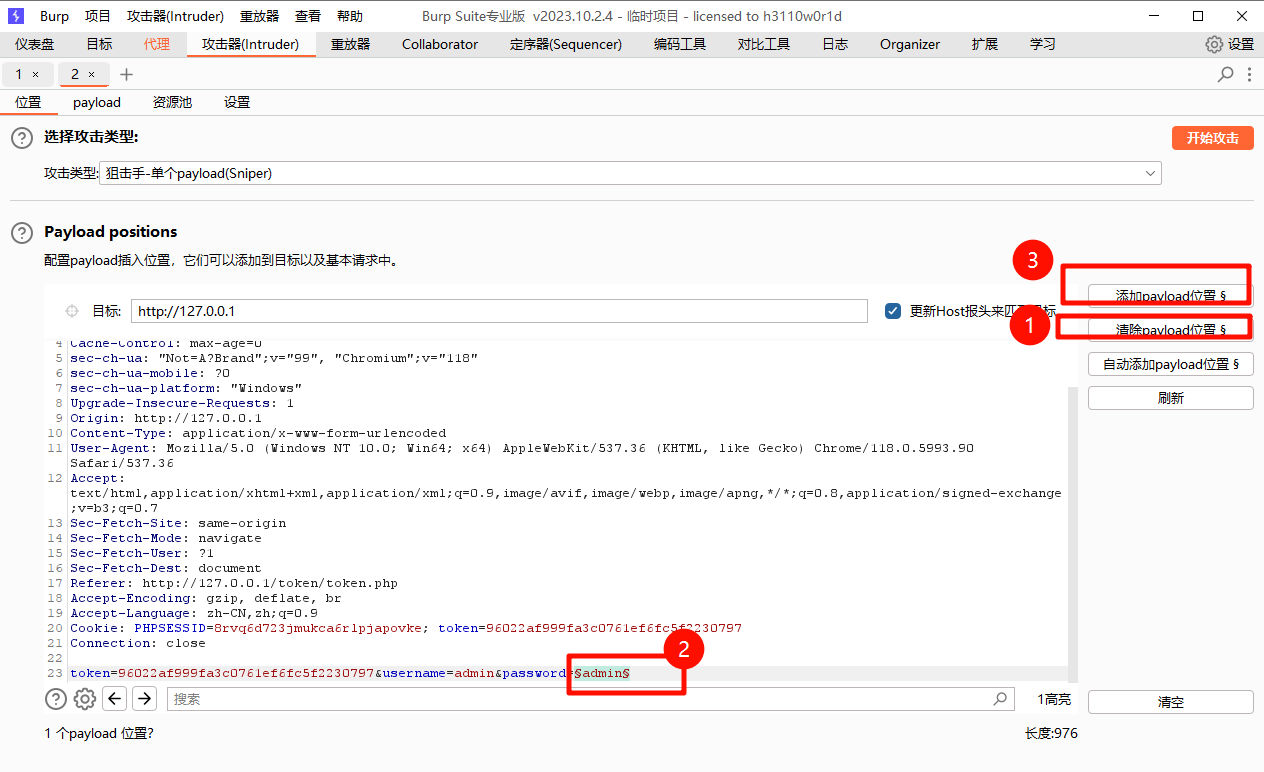The height and width of the screenshot is (772, 1264).
Task: Click the Cookie header line 20
Action: (x=406, y=628)
